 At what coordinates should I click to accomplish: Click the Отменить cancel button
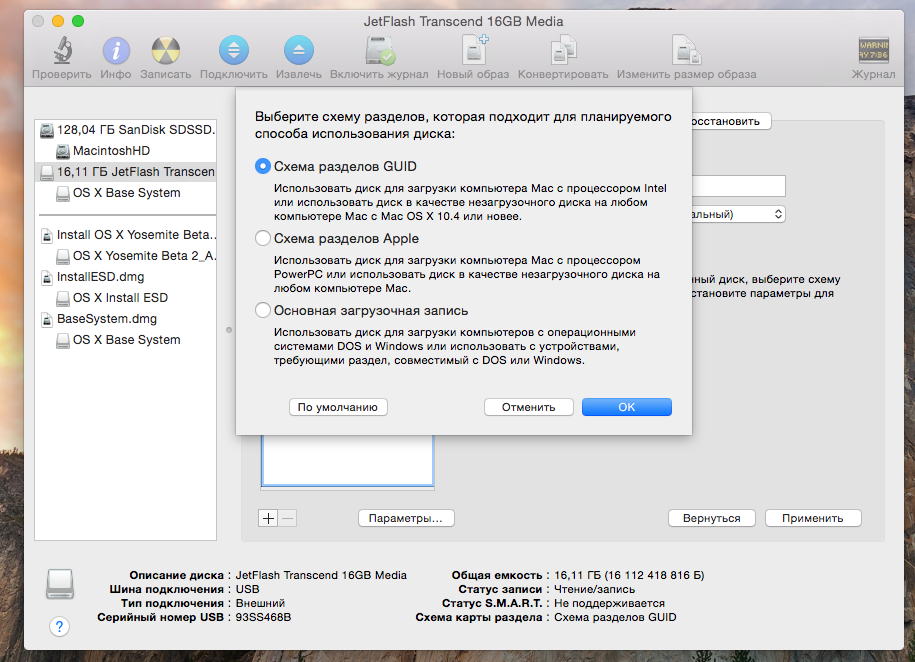point(528,407)
